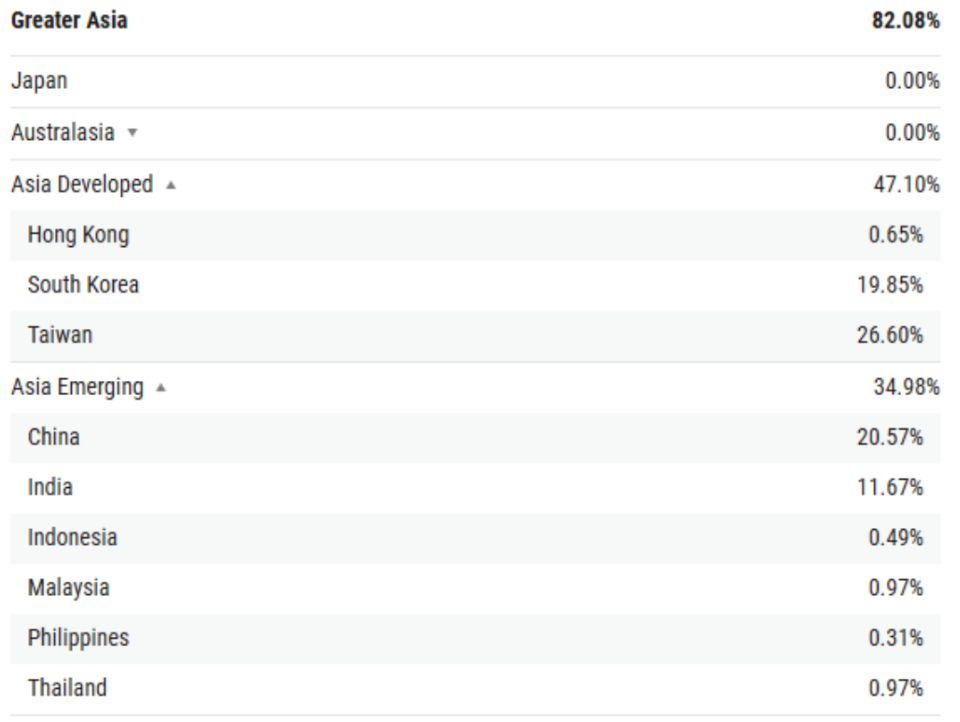
Task: Collapse the Asia Developed arrow
Action: tap(171, 184)
